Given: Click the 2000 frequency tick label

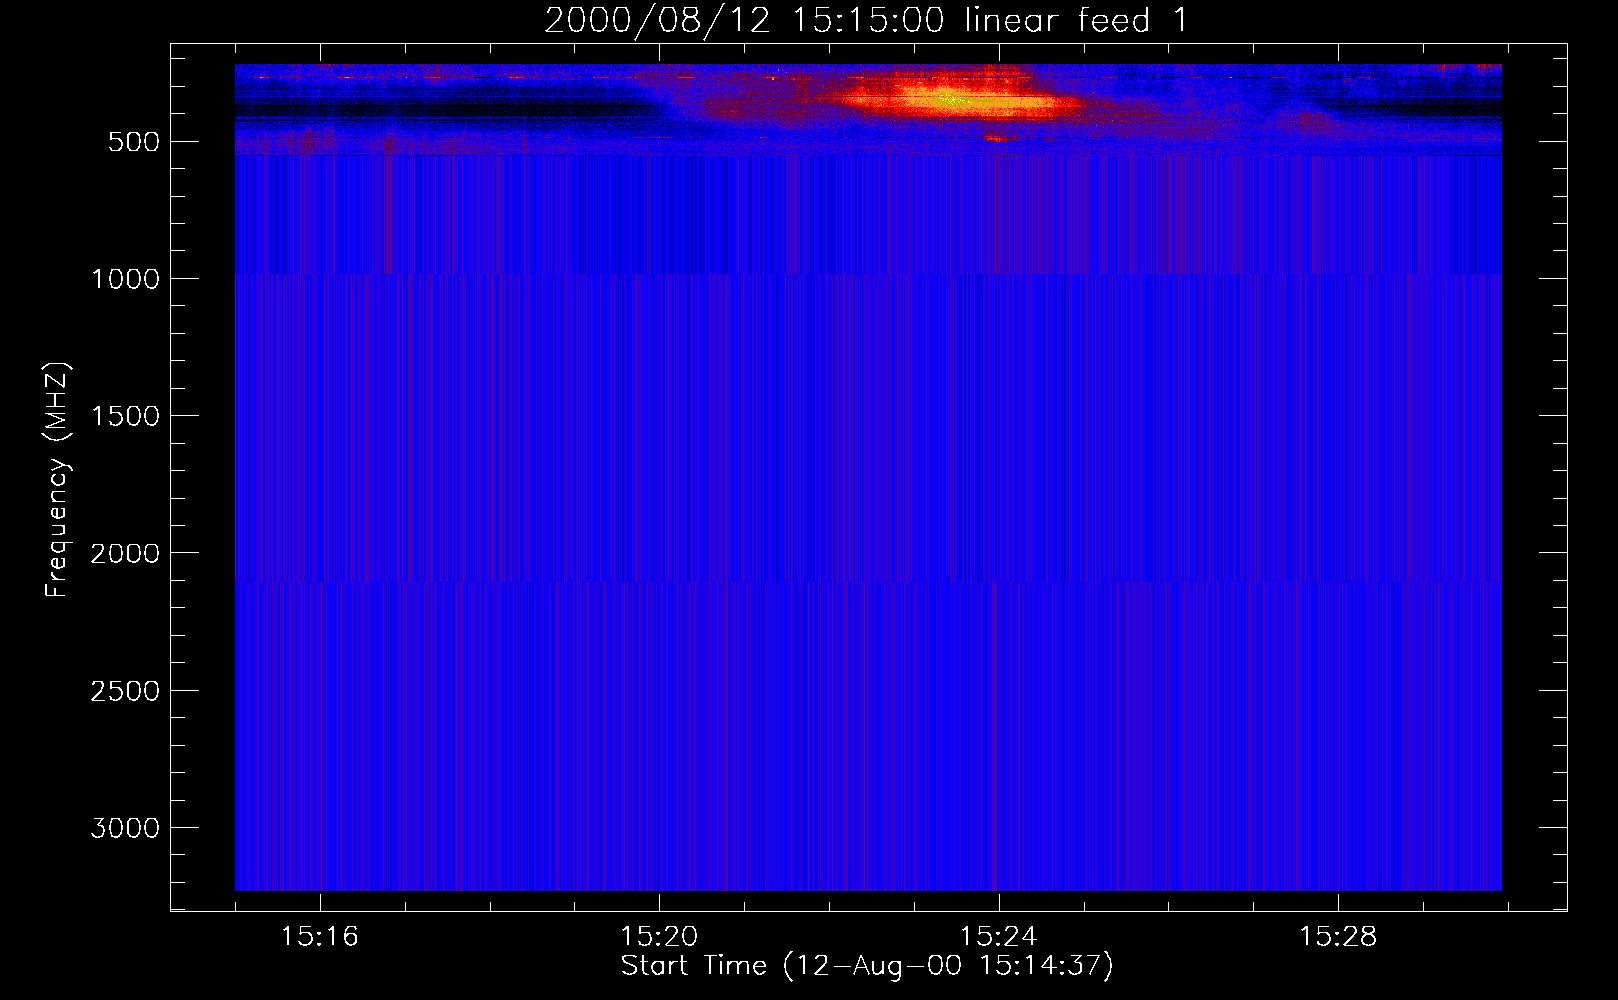Looking at the screenshot, I should pyautogui.click(x=125, y=553).
